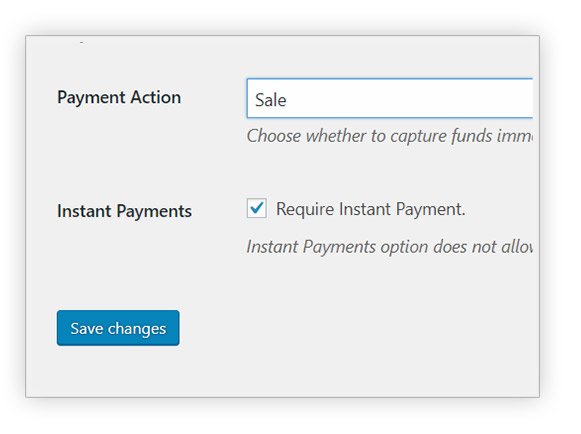Click the checkmark icon beside Require Instant Payment
This screenshot has height=434, width=581.
click(257, 208)
